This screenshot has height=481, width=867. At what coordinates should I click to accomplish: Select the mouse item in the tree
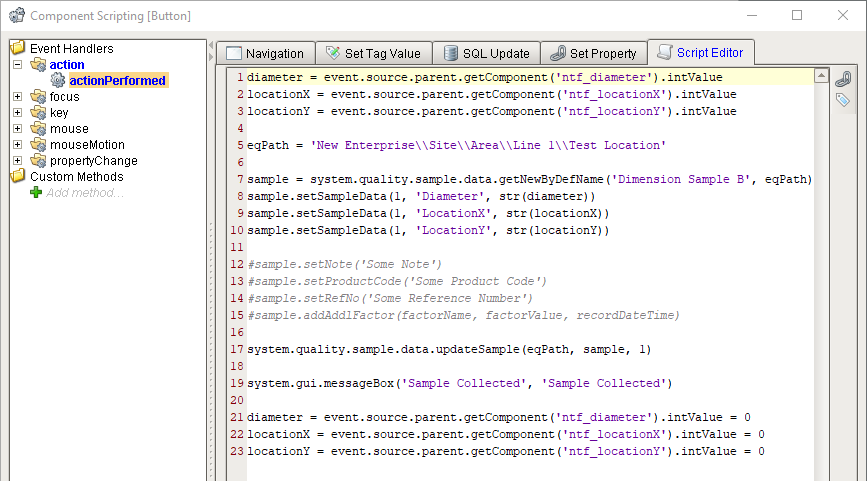tap(69, 129)
